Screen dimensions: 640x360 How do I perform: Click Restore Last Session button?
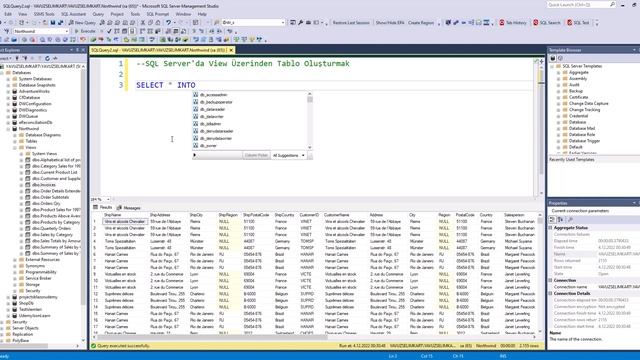click(351, 22)
